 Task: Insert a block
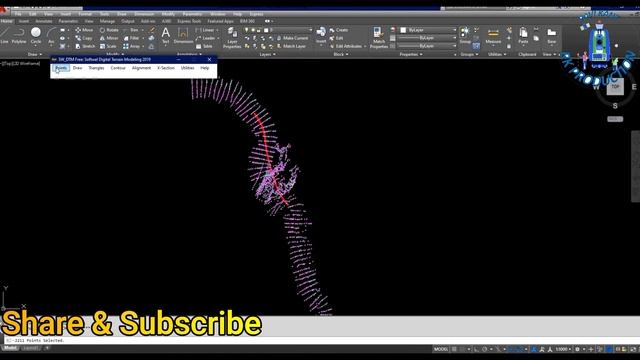(x=321, y=36)
